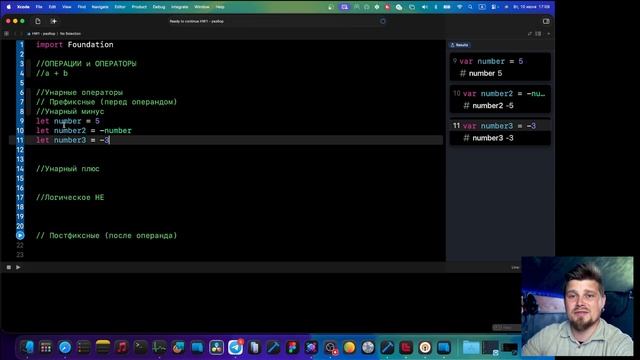Screen dimensions: 640x360
Task: Run the playground with the bottom play button
Action: [18, 267]
